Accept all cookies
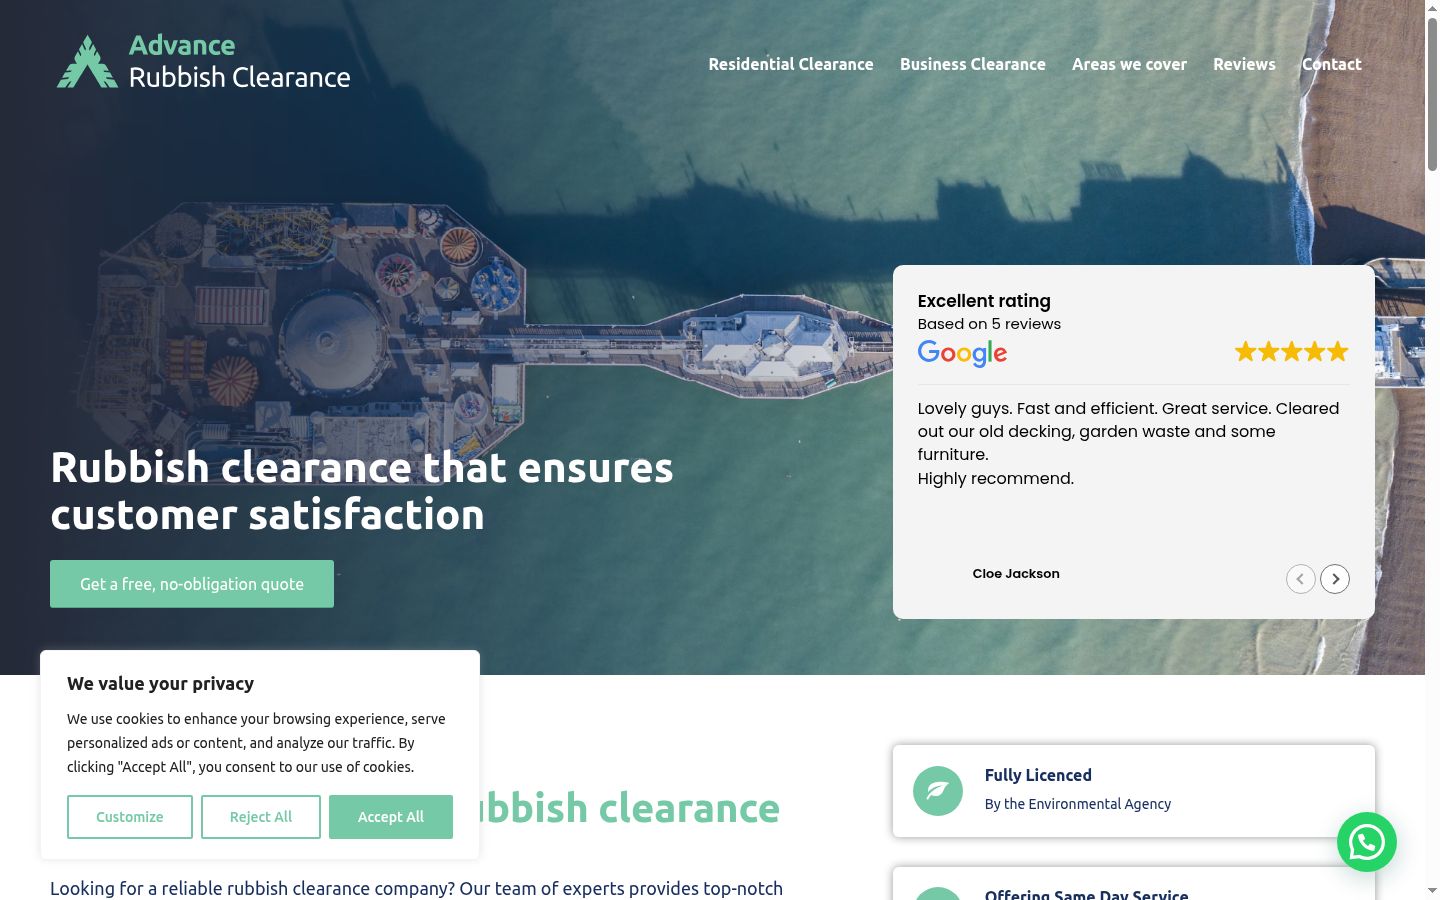 point(391,817)
